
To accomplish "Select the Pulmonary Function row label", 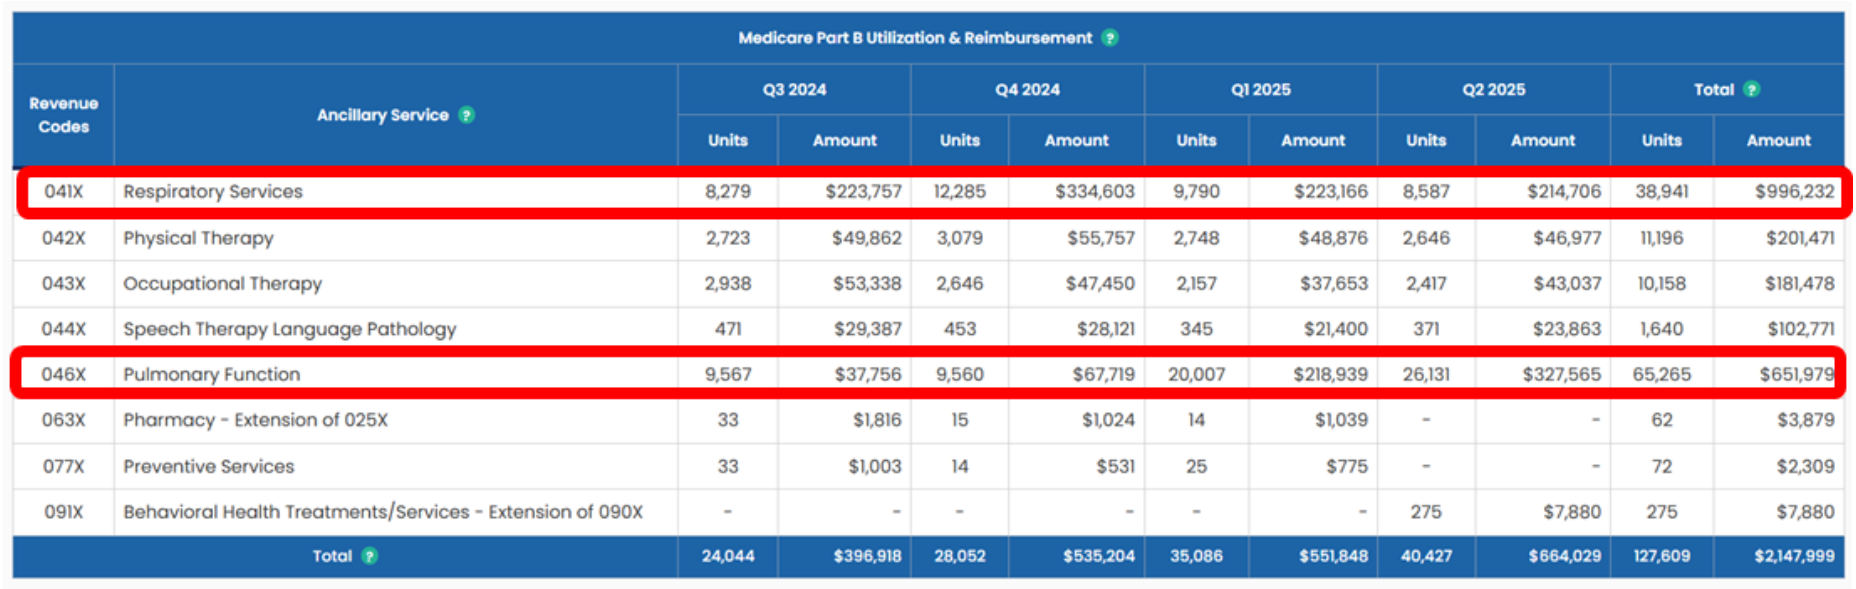I will point(212,374).
